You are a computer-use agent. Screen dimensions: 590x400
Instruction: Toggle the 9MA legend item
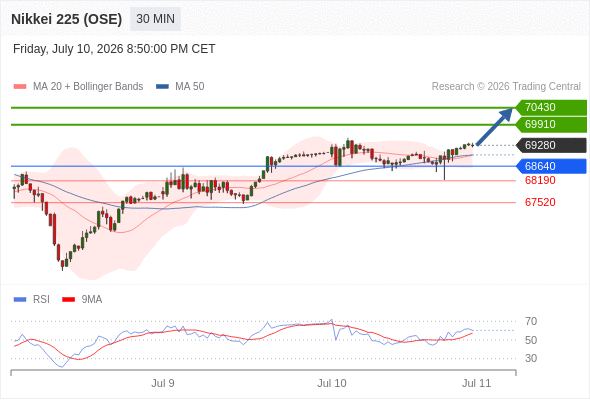pos(82,300)
